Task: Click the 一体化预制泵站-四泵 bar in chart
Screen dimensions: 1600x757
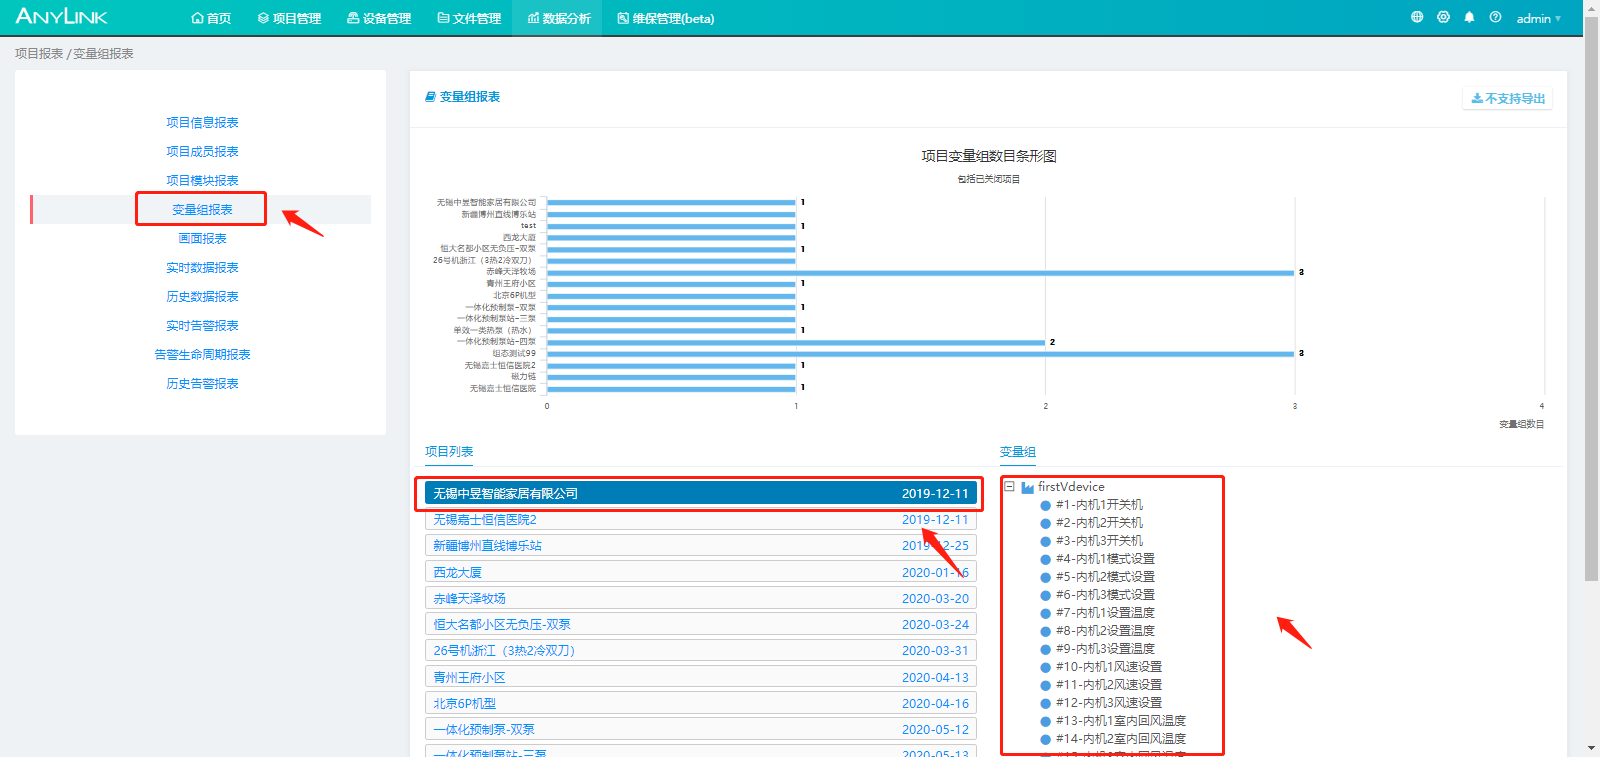Action: [796, 342]
